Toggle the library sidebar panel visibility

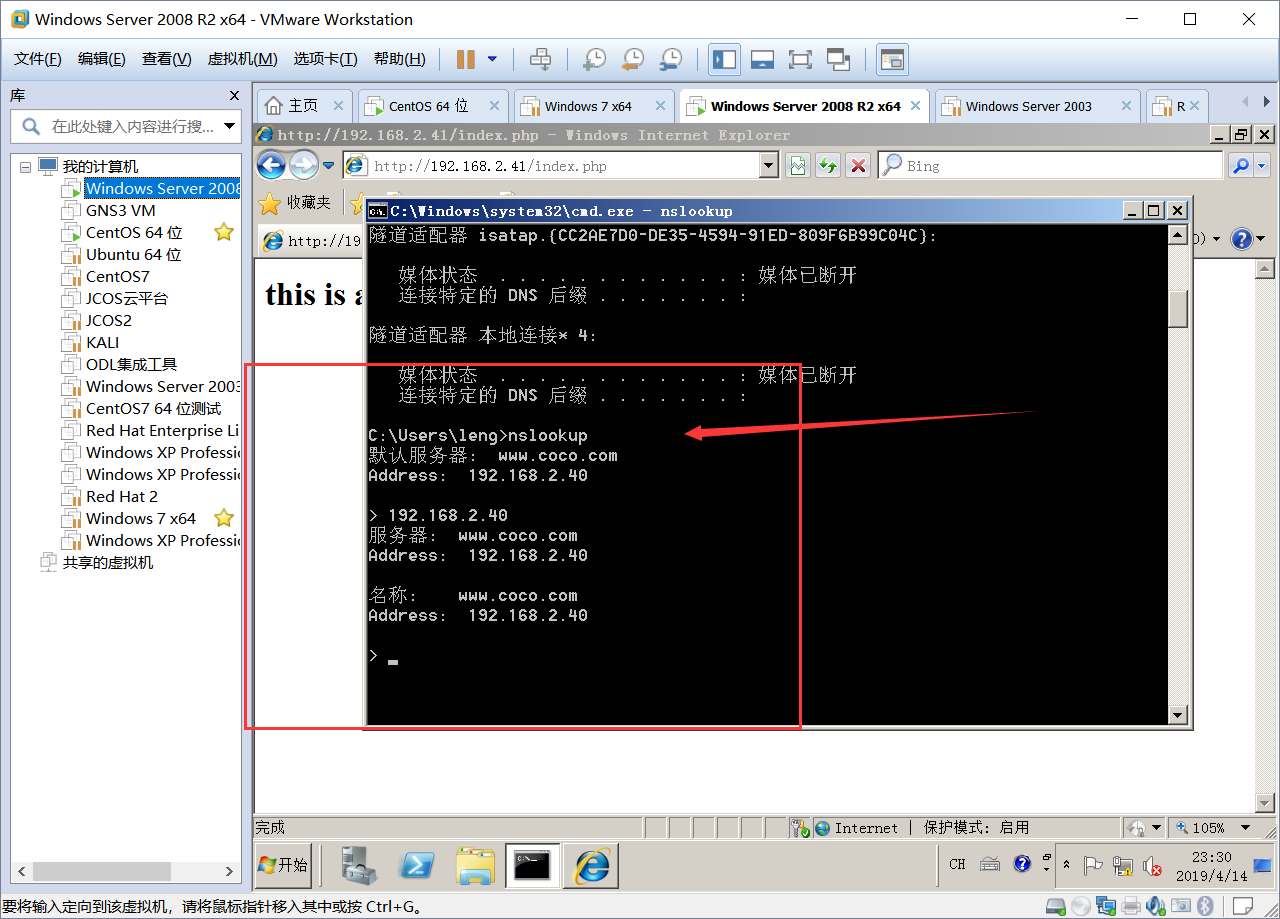point(724,59)
